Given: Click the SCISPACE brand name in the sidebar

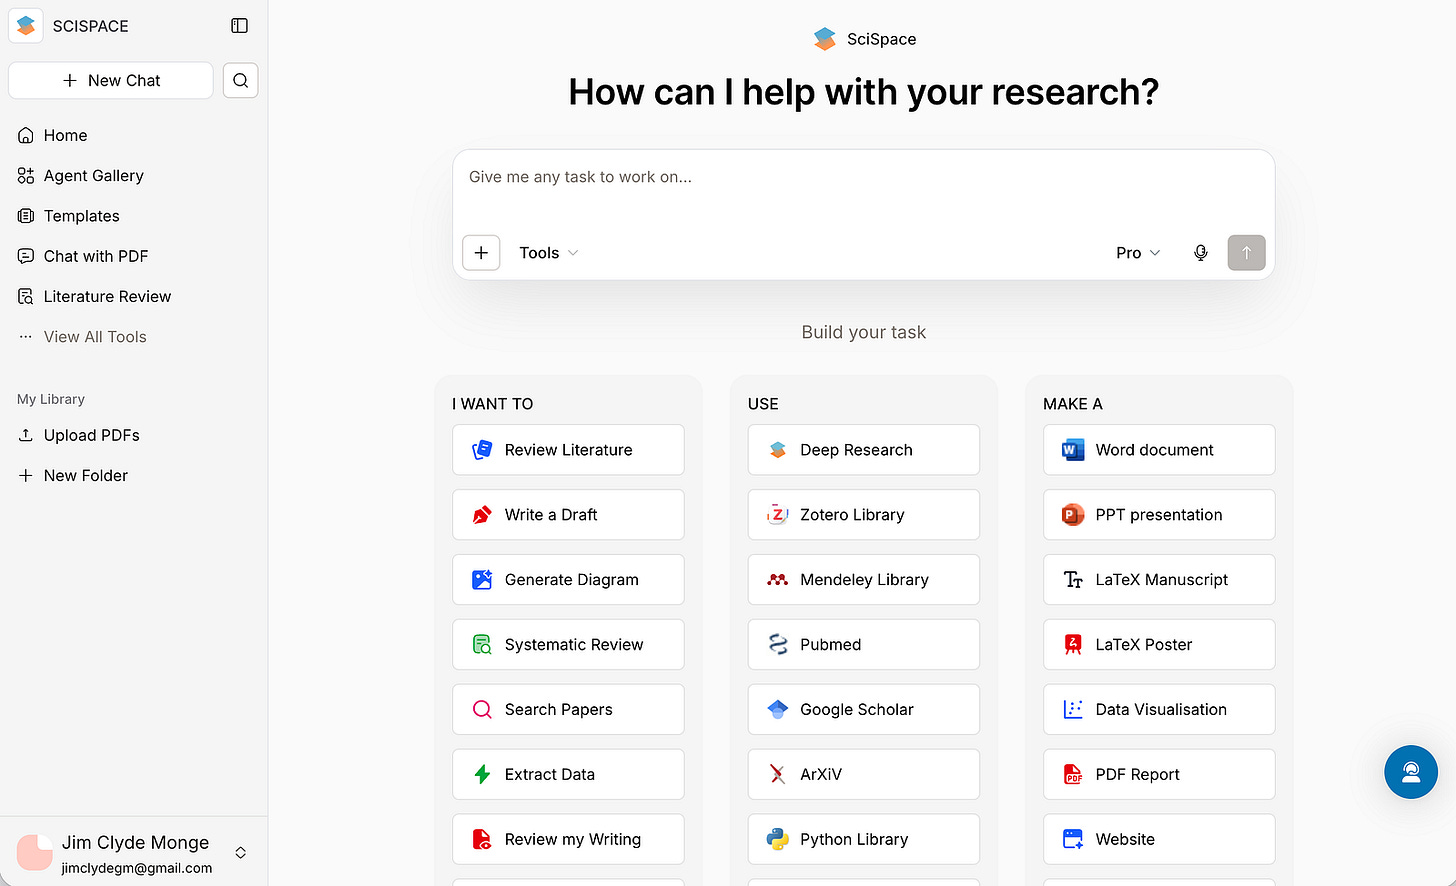Looking at the screenshot, I should (x=91, y=26).
